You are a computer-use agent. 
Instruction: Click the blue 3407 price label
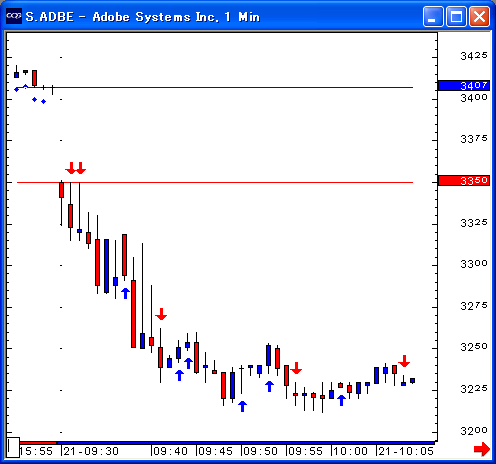464,86
